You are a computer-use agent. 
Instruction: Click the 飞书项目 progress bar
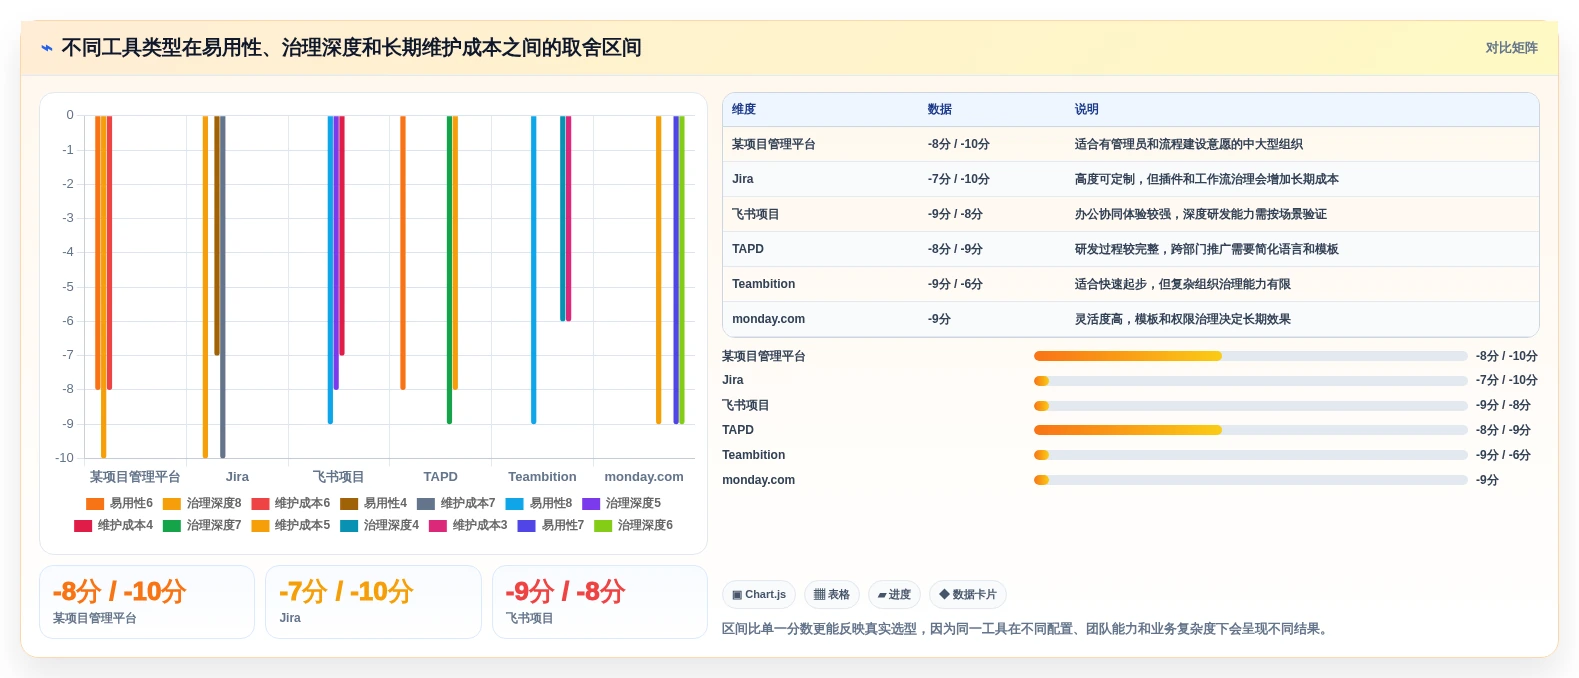click(1250, 406)
